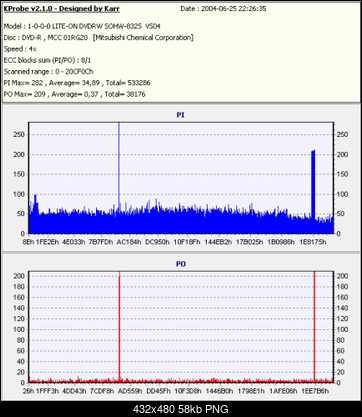Screen dimensions: 362x417
Task: Click the PI Max= 282 statistics line
Action: (x=77, y=83)
